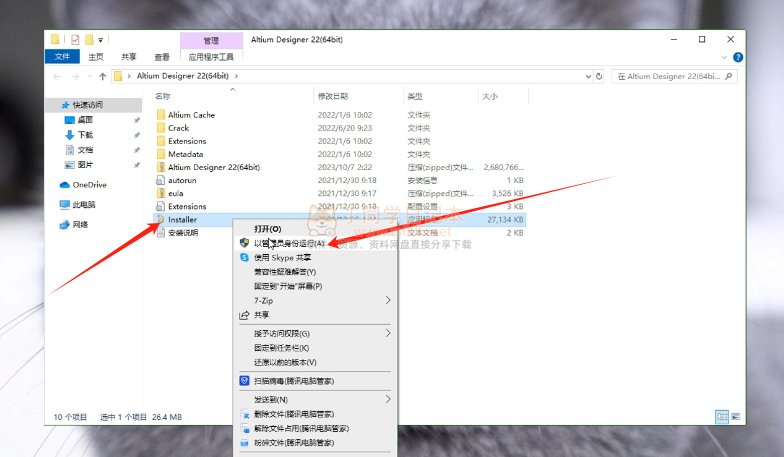Click the search box for Altium Designer folder
The height and width of the screenshot is (457, 784).
(674, 76)
